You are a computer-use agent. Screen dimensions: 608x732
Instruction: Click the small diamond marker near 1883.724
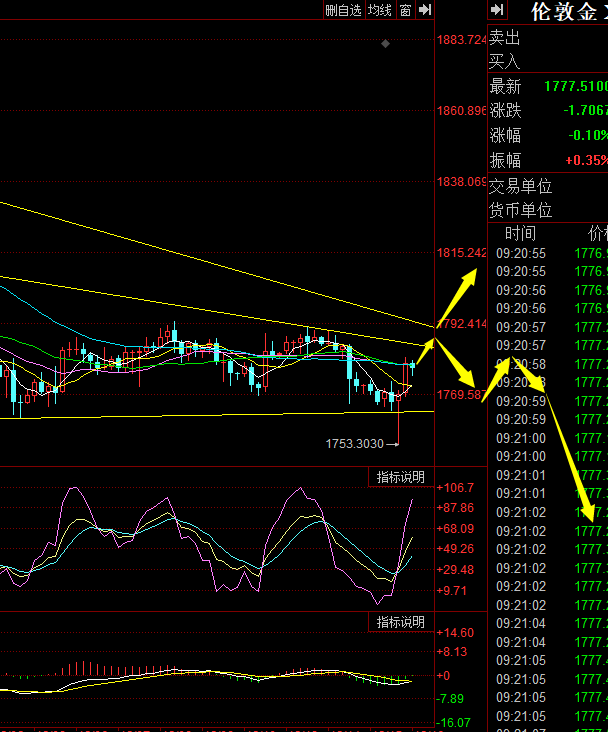(x=385, y=43)
